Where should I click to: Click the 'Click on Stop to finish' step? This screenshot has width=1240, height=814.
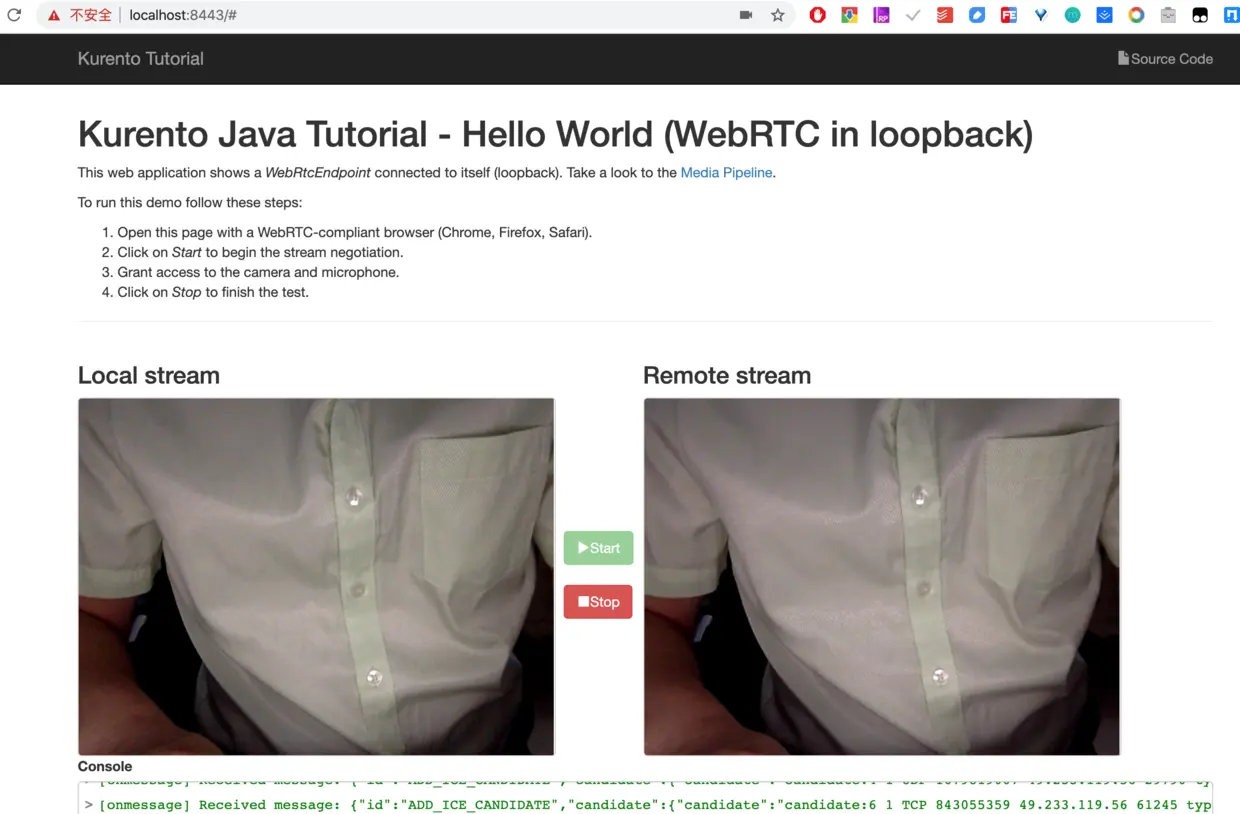point(213,292)
